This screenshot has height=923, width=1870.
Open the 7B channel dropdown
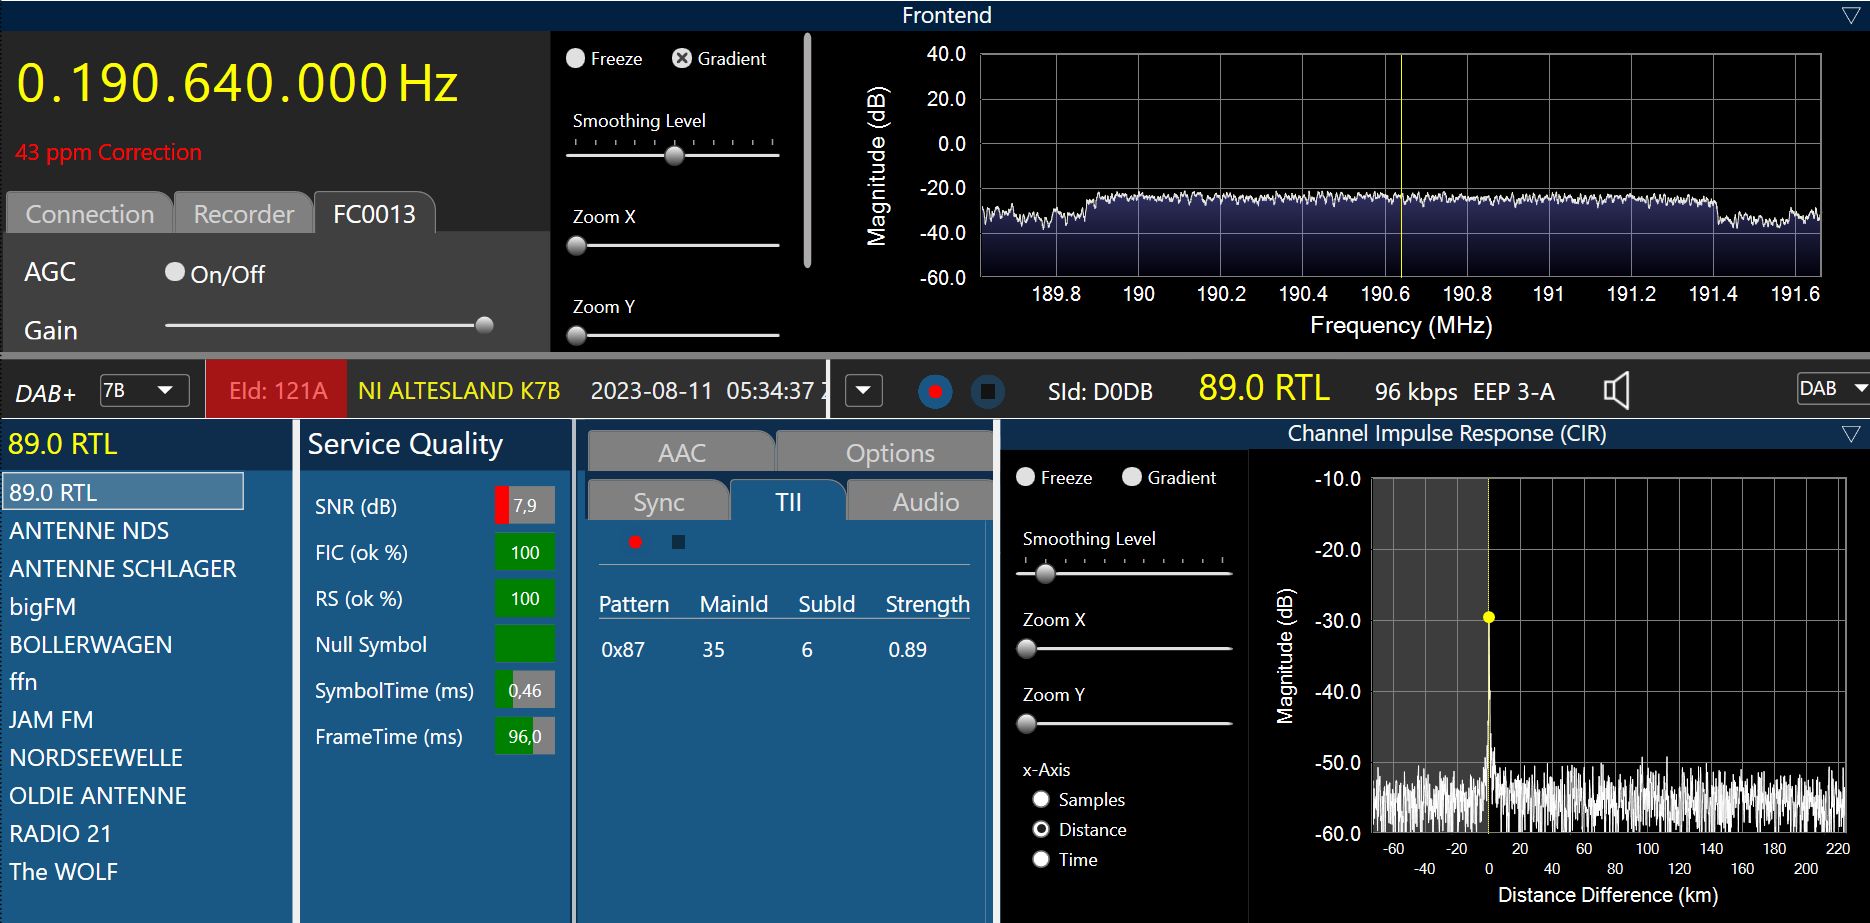pos(145,390)
